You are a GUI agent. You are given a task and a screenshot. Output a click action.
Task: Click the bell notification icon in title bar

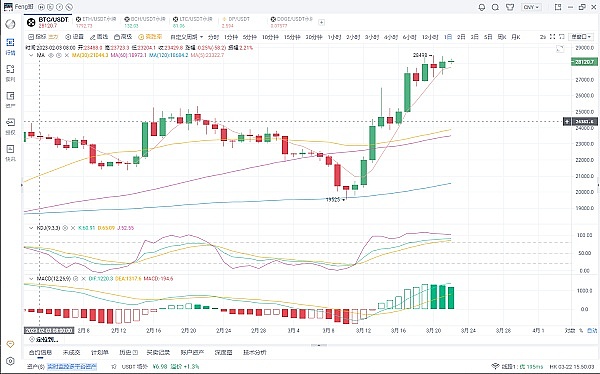[482, 7]
